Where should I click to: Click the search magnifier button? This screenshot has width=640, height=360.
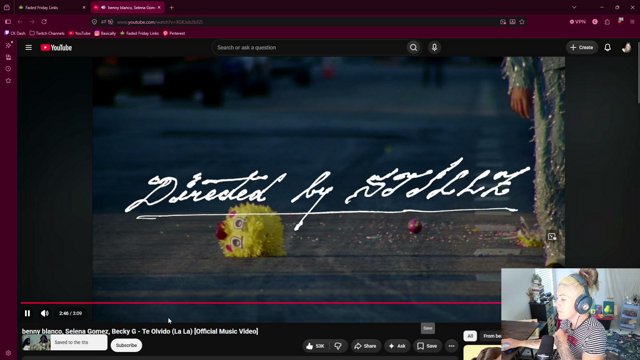point(413,48)
